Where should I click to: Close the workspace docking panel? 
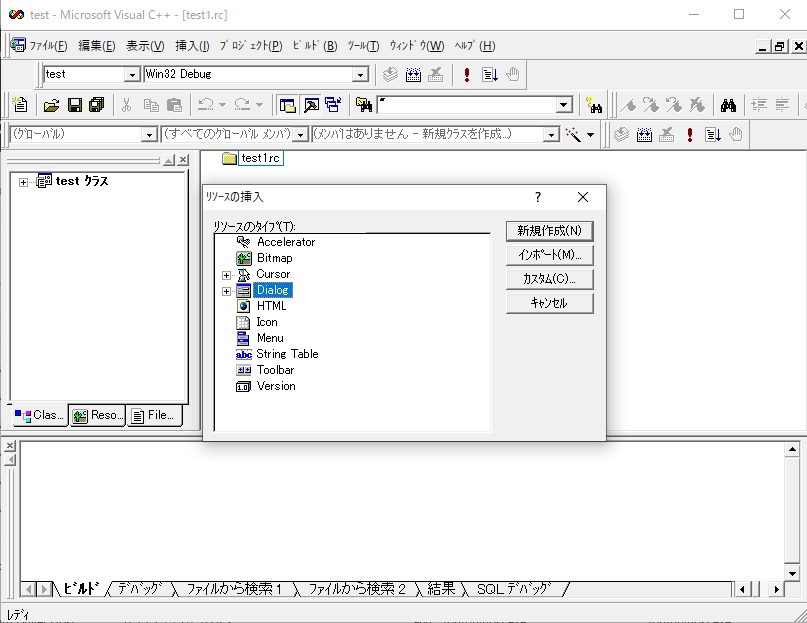(183, 160)
